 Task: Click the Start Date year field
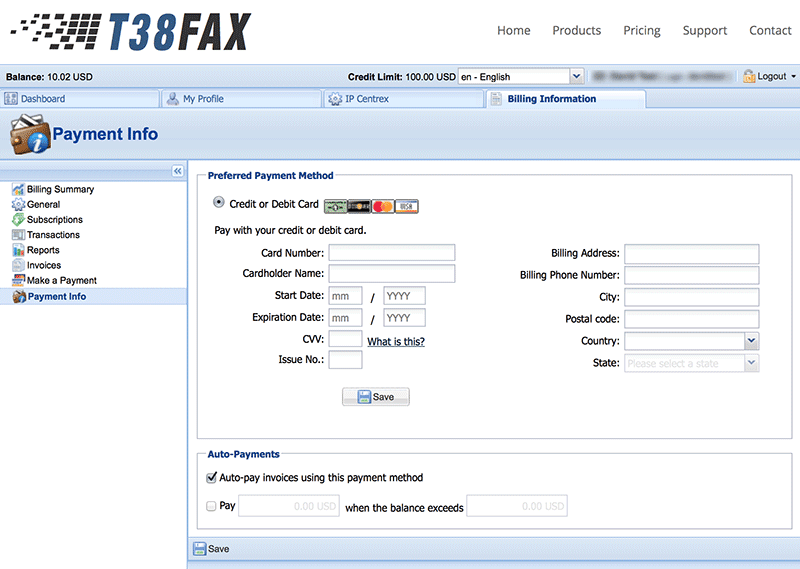coord(404,295)
